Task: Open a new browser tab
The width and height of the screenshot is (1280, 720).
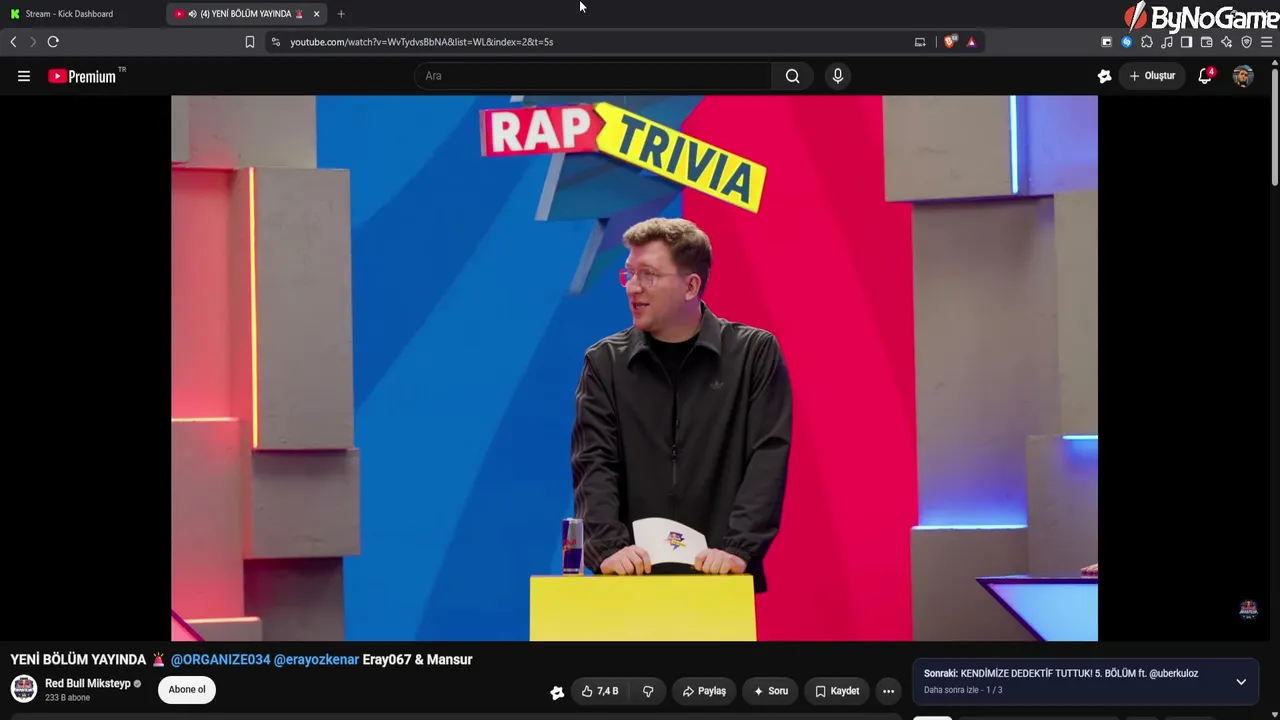Action: 341,14
